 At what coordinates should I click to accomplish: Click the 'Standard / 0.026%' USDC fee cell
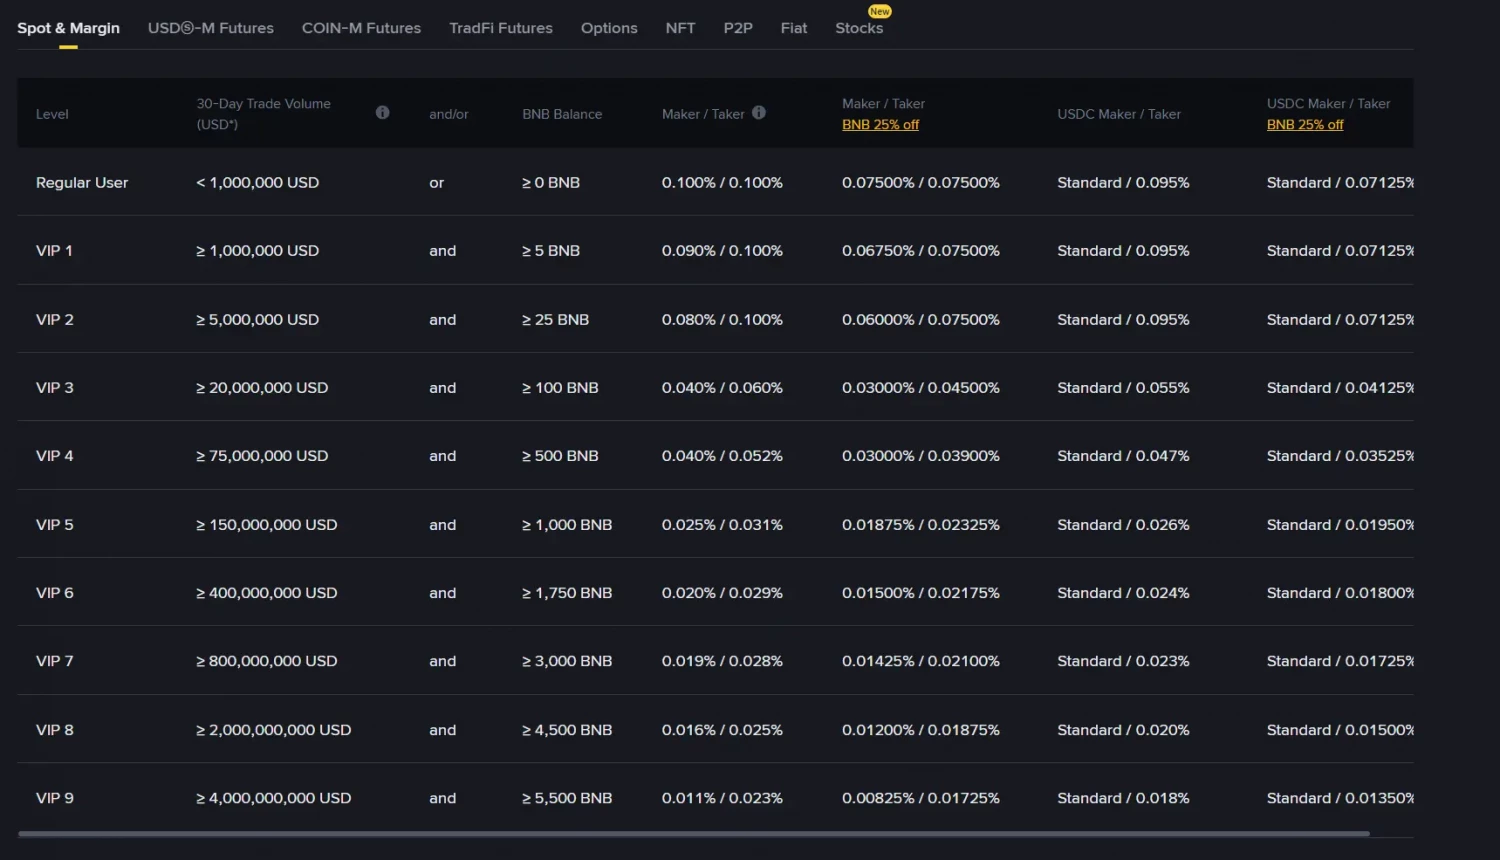point(1124,525)
